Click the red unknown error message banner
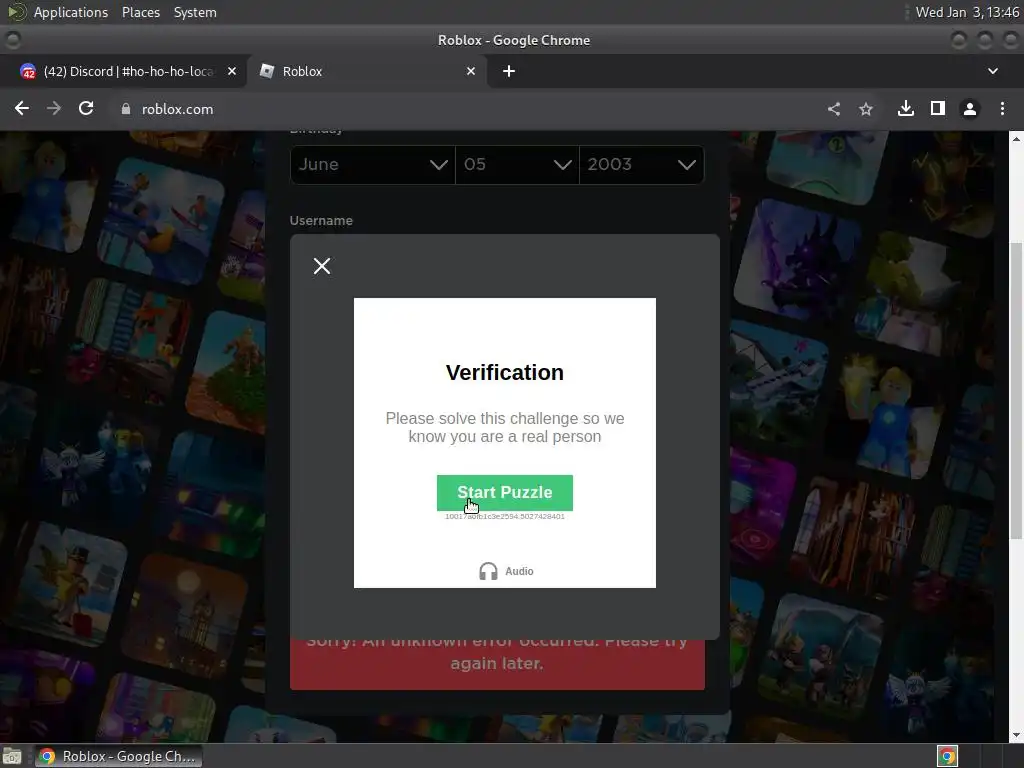1024x768 pixels. coord(497,664)
